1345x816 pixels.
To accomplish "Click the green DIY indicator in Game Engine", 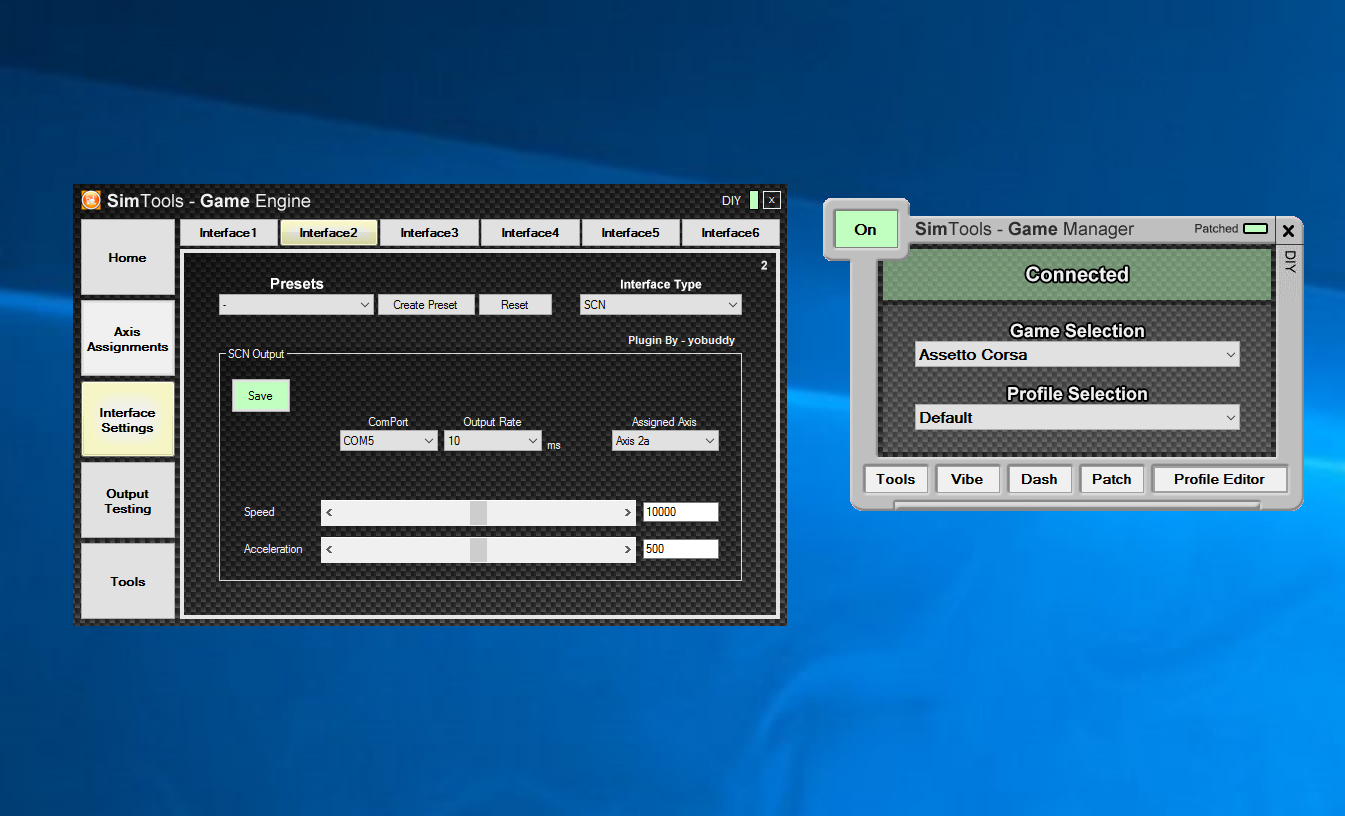I will (x=754, y=200).
